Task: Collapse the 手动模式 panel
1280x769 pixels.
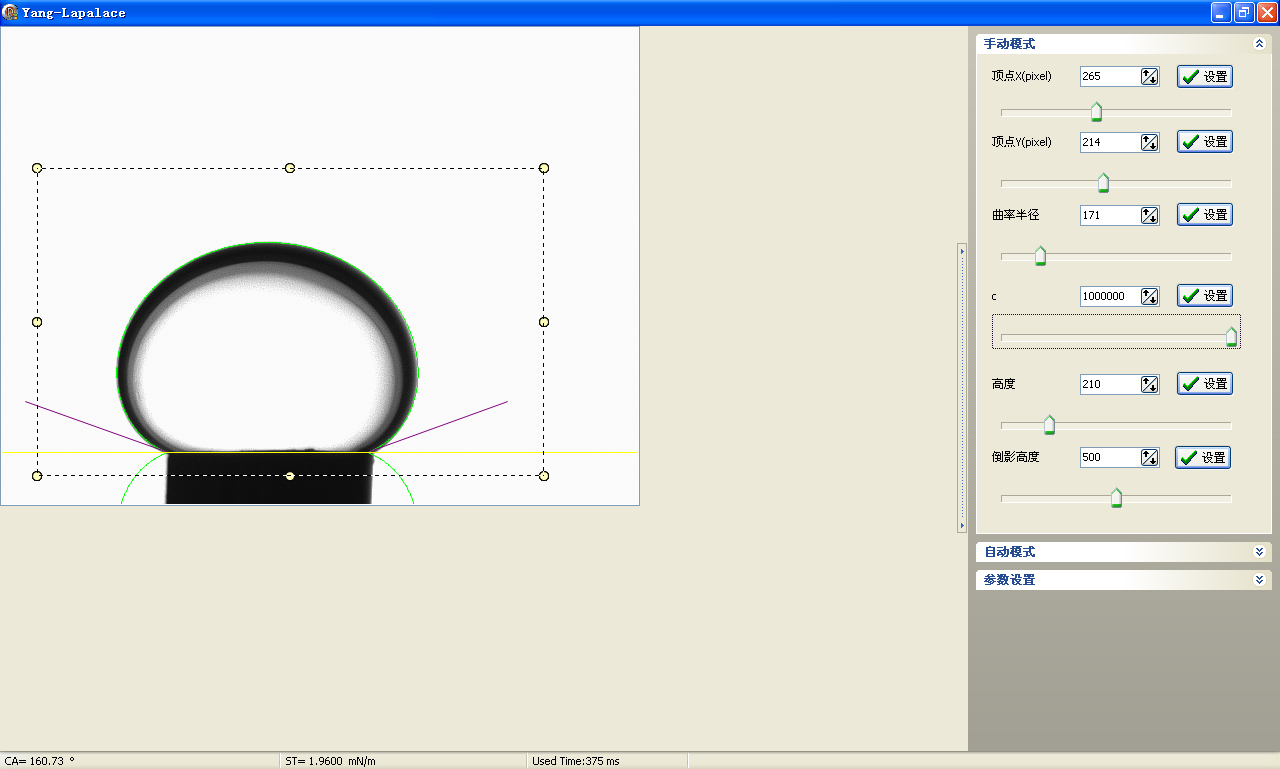Action: coord(1258,44)
